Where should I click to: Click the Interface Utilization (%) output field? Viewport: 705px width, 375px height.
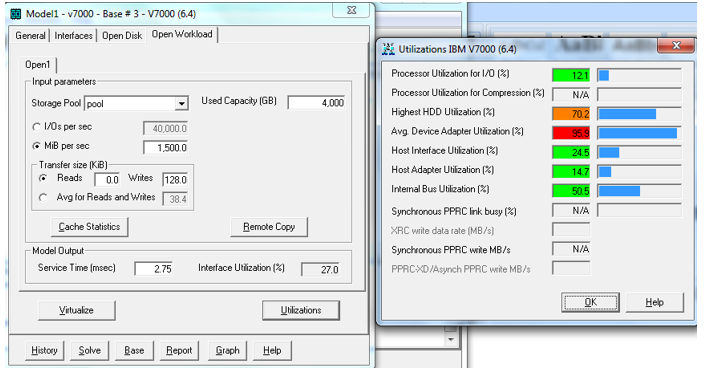(320, 269)
